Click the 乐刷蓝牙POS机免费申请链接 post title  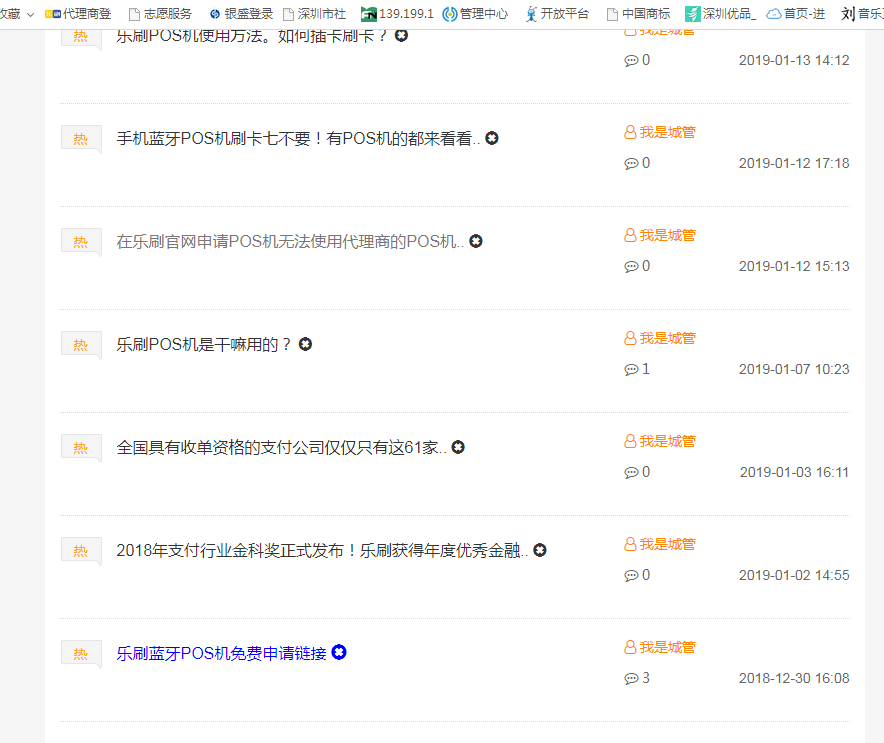221,654
